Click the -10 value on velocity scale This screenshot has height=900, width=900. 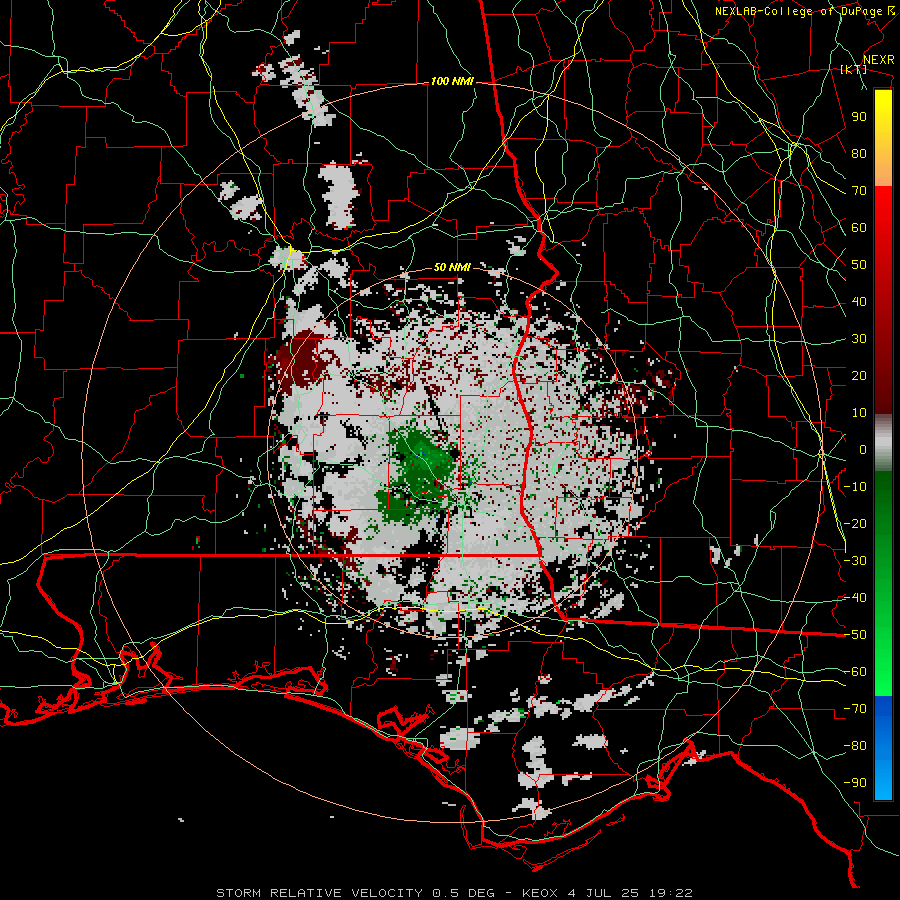coord(855,487)
